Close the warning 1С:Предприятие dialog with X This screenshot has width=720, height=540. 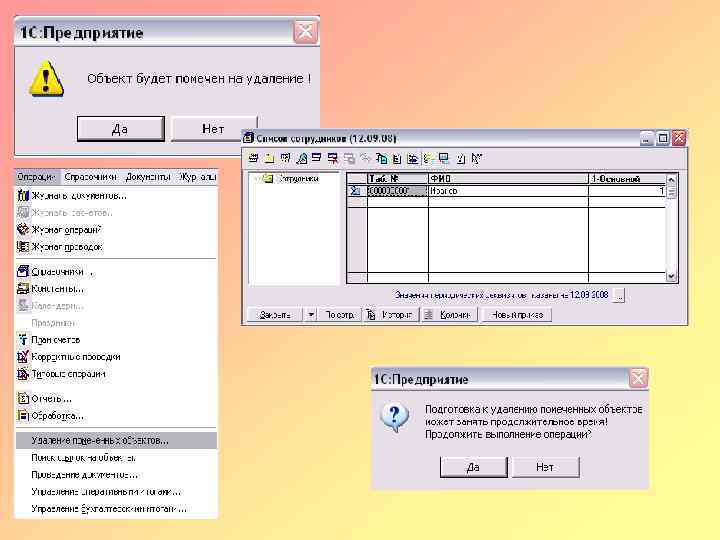(x=305, y=32)
